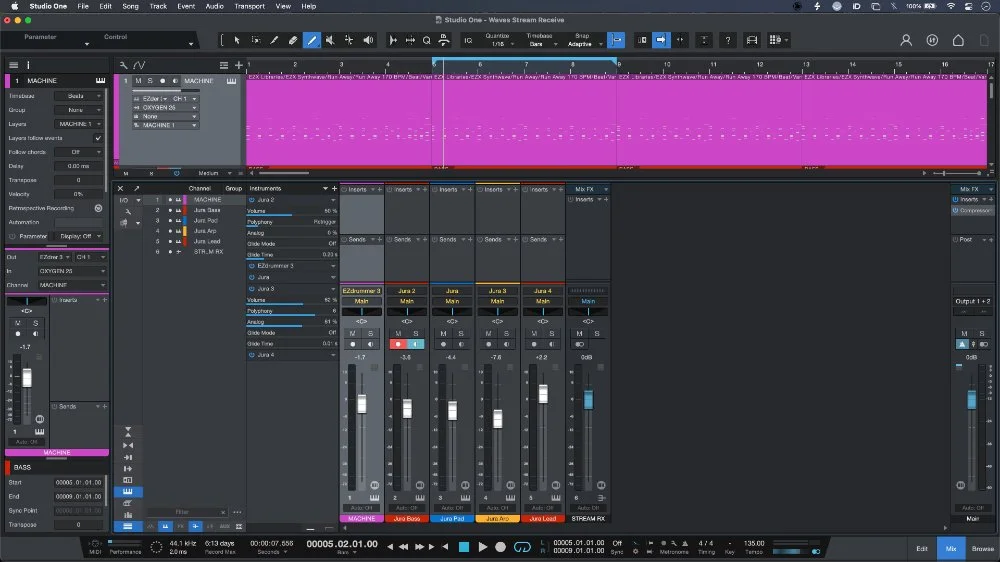This screenshot has width=1000, height=562.
Task: Enable Autoscroll arrow button
Action: 661,40
